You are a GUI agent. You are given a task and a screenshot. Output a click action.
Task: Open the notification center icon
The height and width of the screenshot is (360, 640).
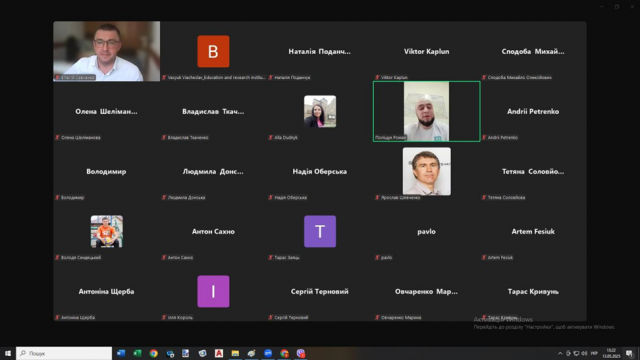point(629,353)
